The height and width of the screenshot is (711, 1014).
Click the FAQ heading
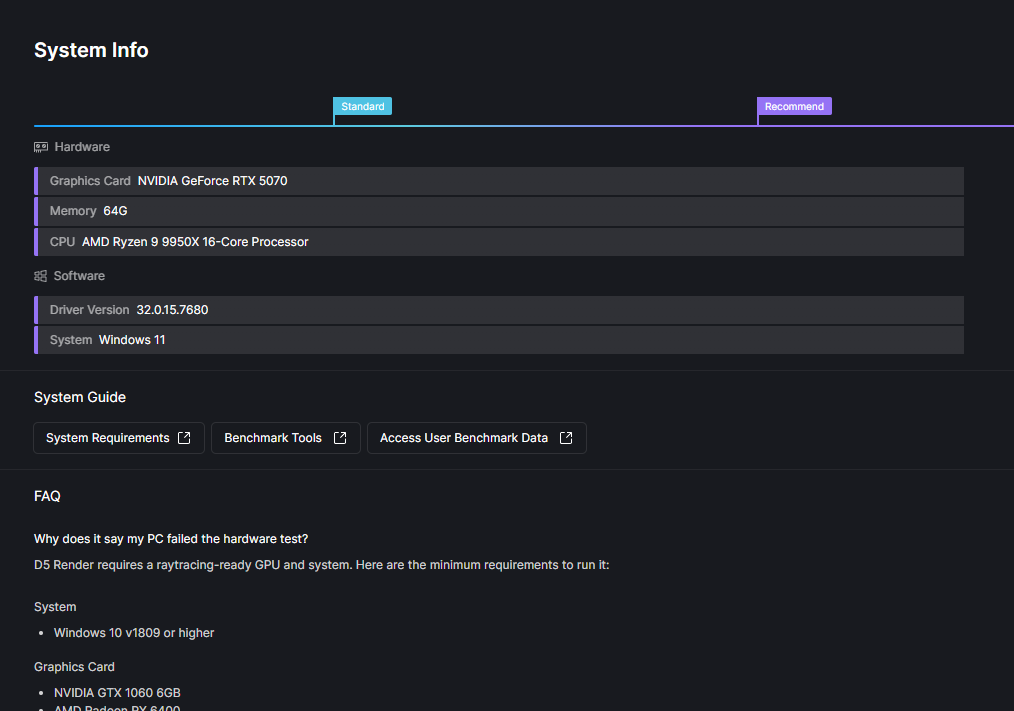pos(47,496)
